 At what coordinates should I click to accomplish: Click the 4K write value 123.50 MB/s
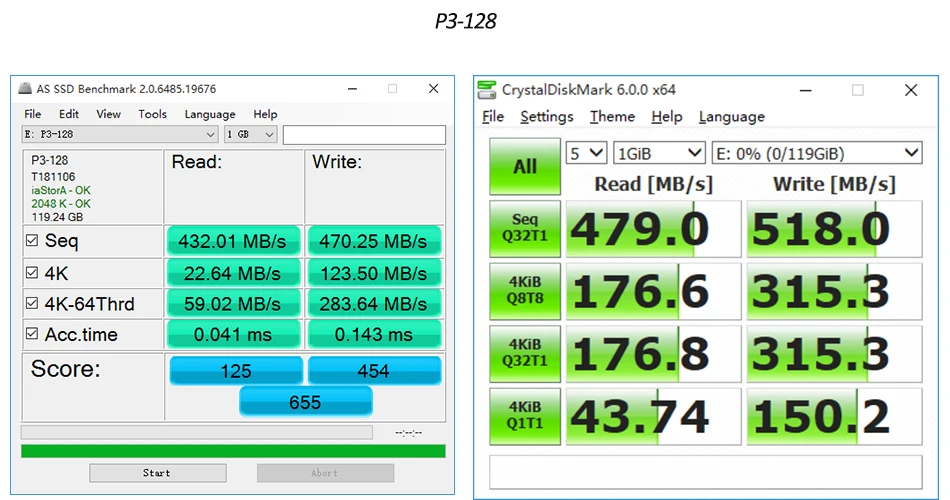click(374, 273)
